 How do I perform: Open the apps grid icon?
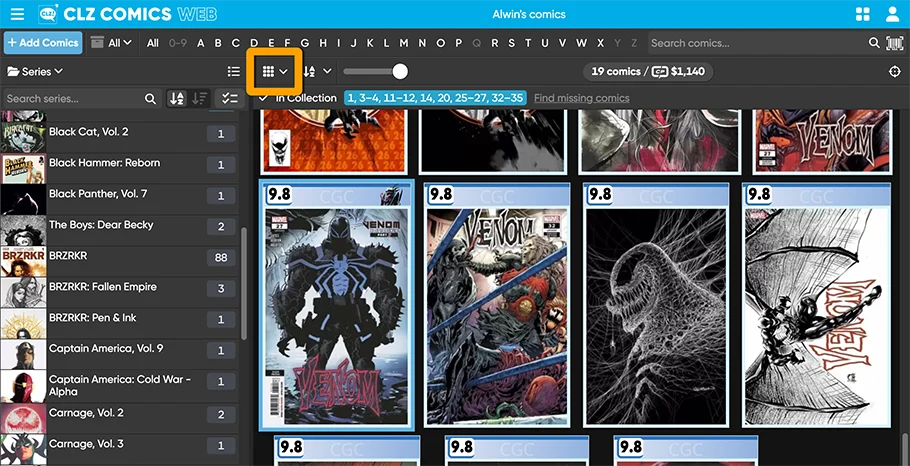(x=863, y=14)
